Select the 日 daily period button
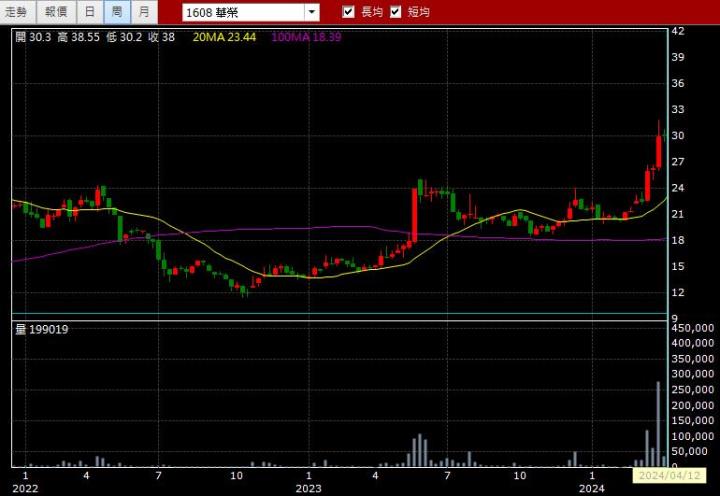The width and height of the screenshot is (720, 496). click(x=90, y=12)
